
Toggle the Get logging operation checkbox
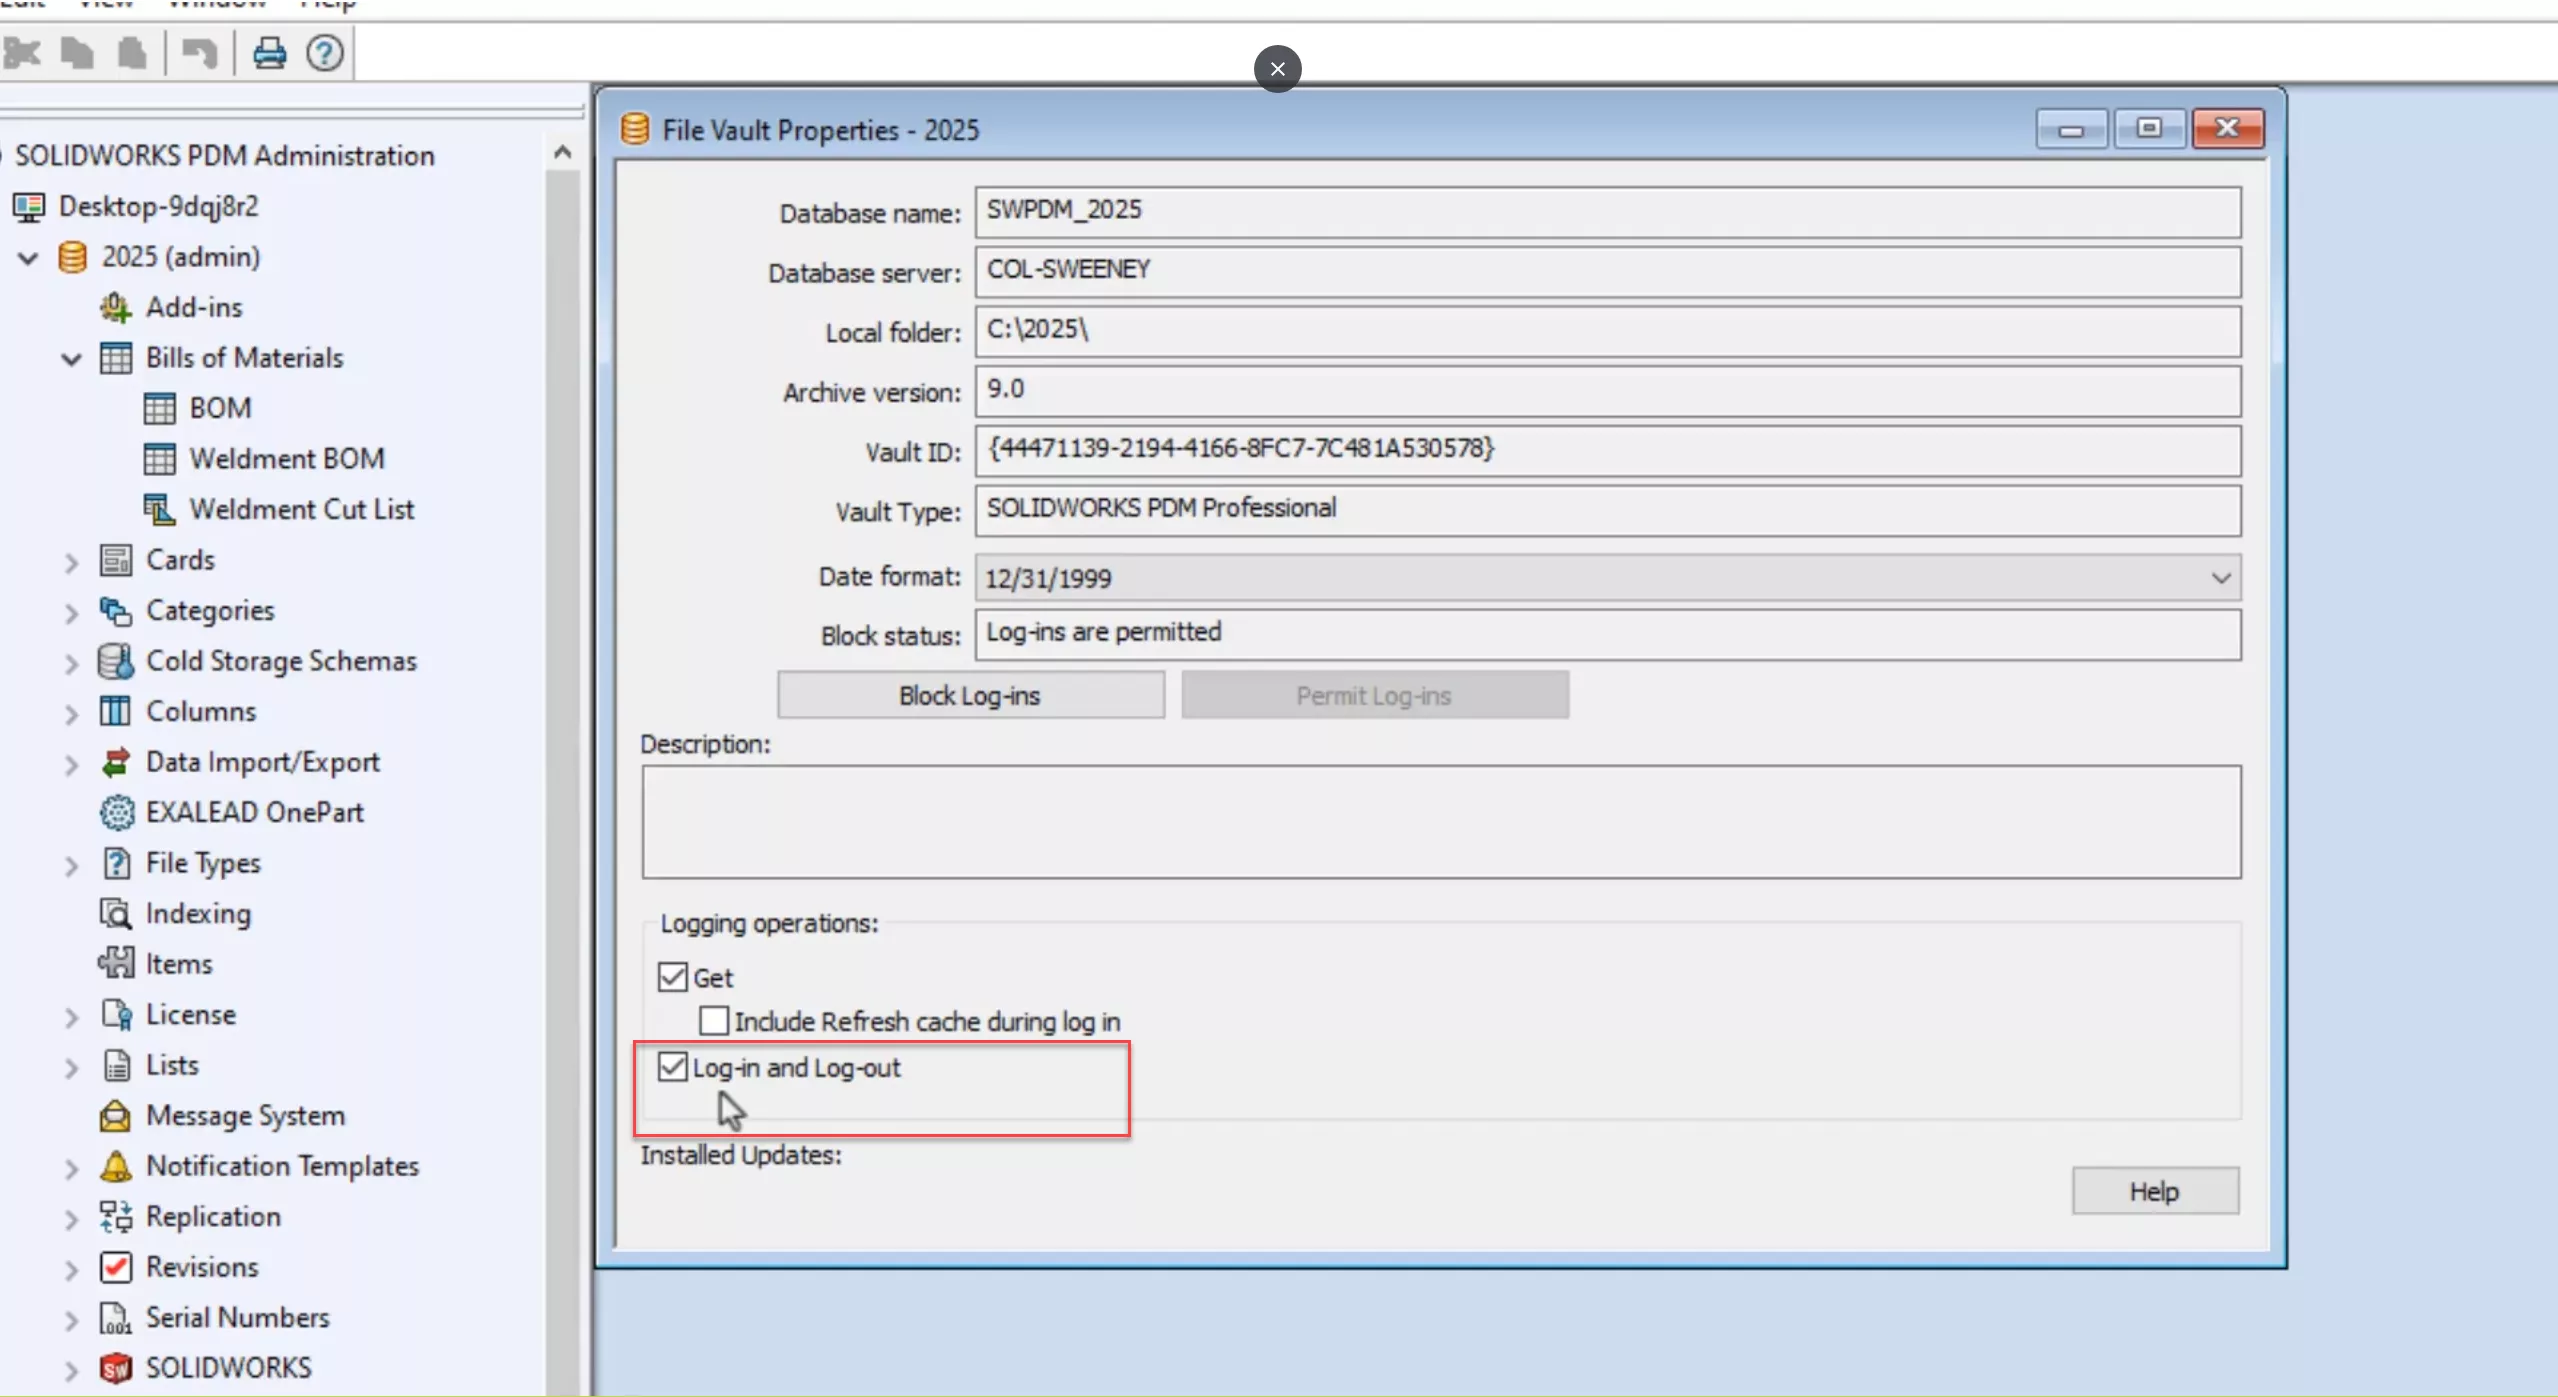(x=673, y=975)
